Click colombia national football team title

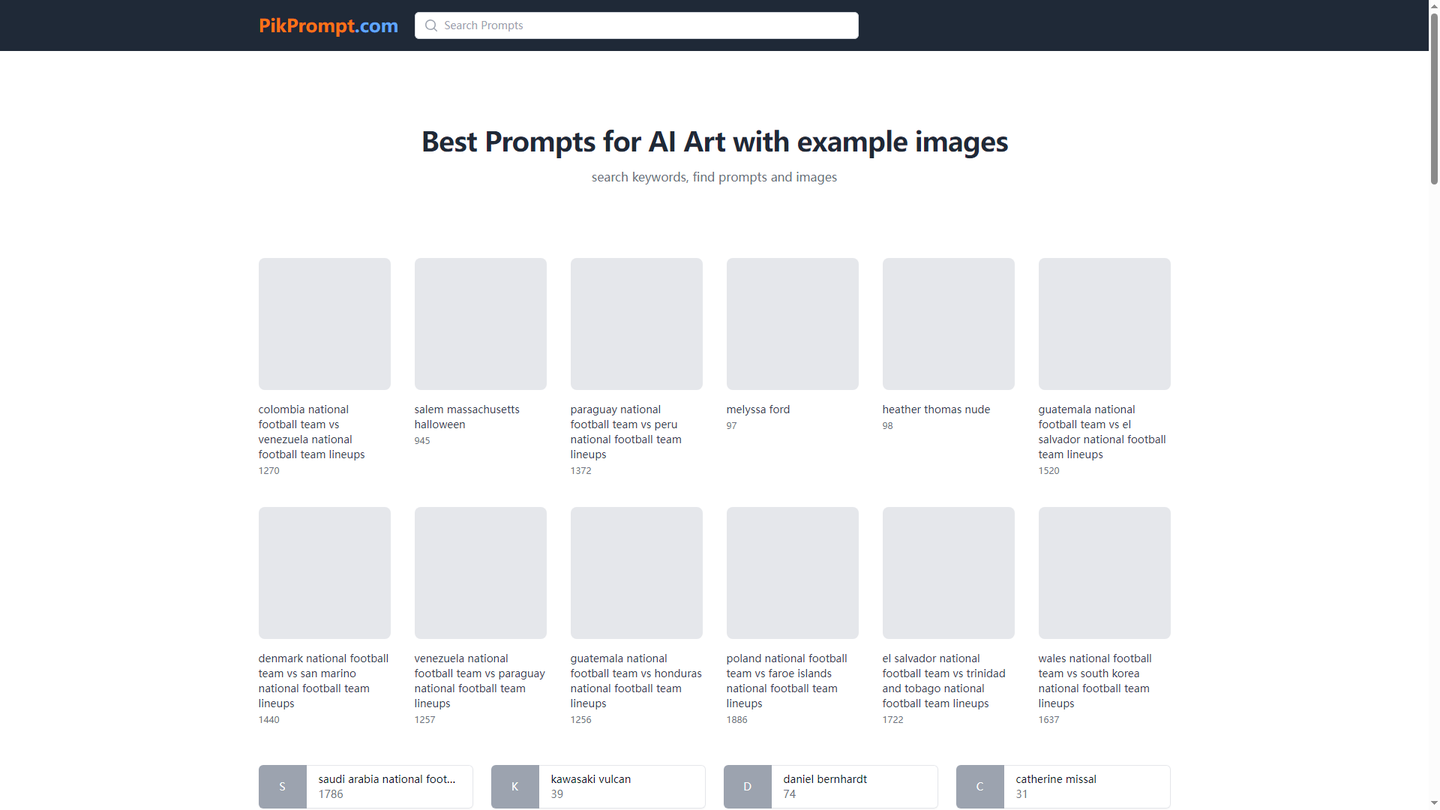coord(312,432)
